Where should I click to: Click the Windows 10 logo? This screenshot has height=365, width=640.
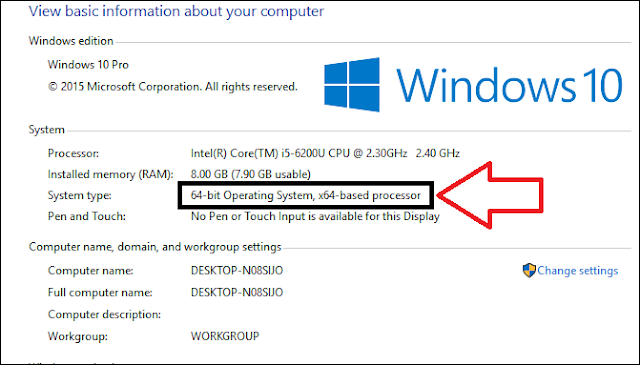(473, 85)
